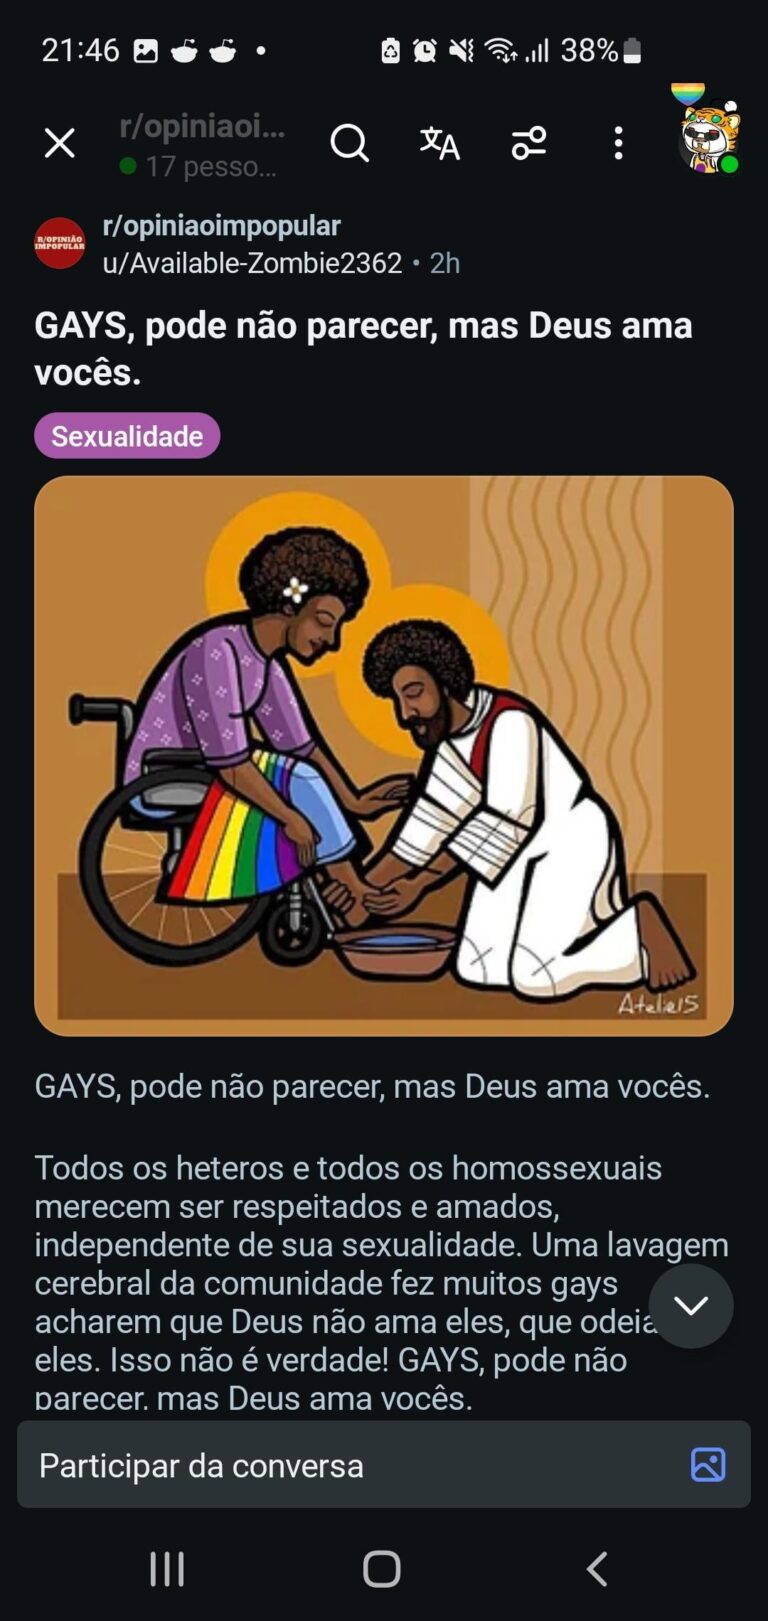This screenshot has width=768, height=1621.
Task: Tap the translate post icon
Action: point(439,143)
